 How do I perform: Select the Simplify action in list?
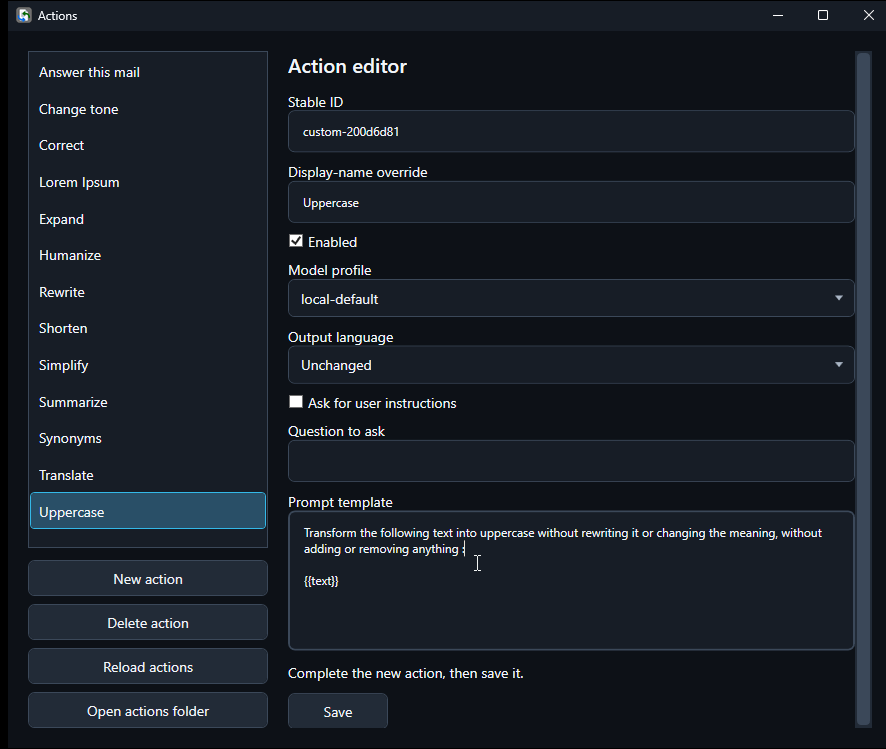pyautogui.click(x=147, y=365)
